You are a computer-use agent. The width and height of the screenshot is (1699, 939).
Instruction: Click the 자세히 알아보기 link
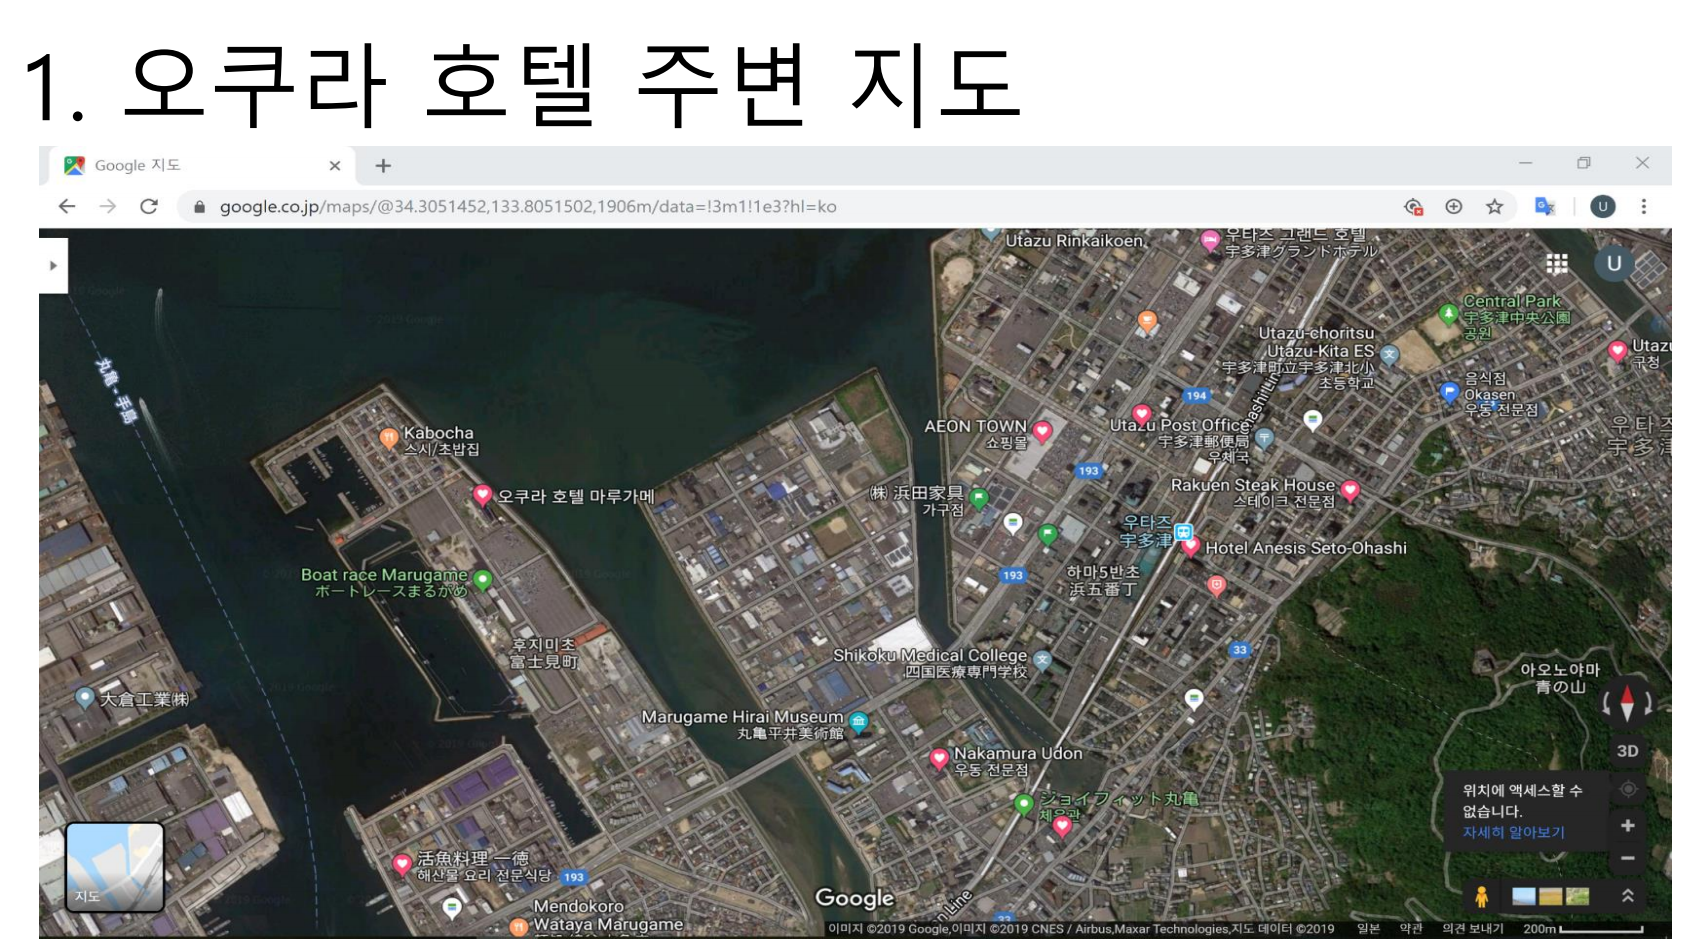1513,832
